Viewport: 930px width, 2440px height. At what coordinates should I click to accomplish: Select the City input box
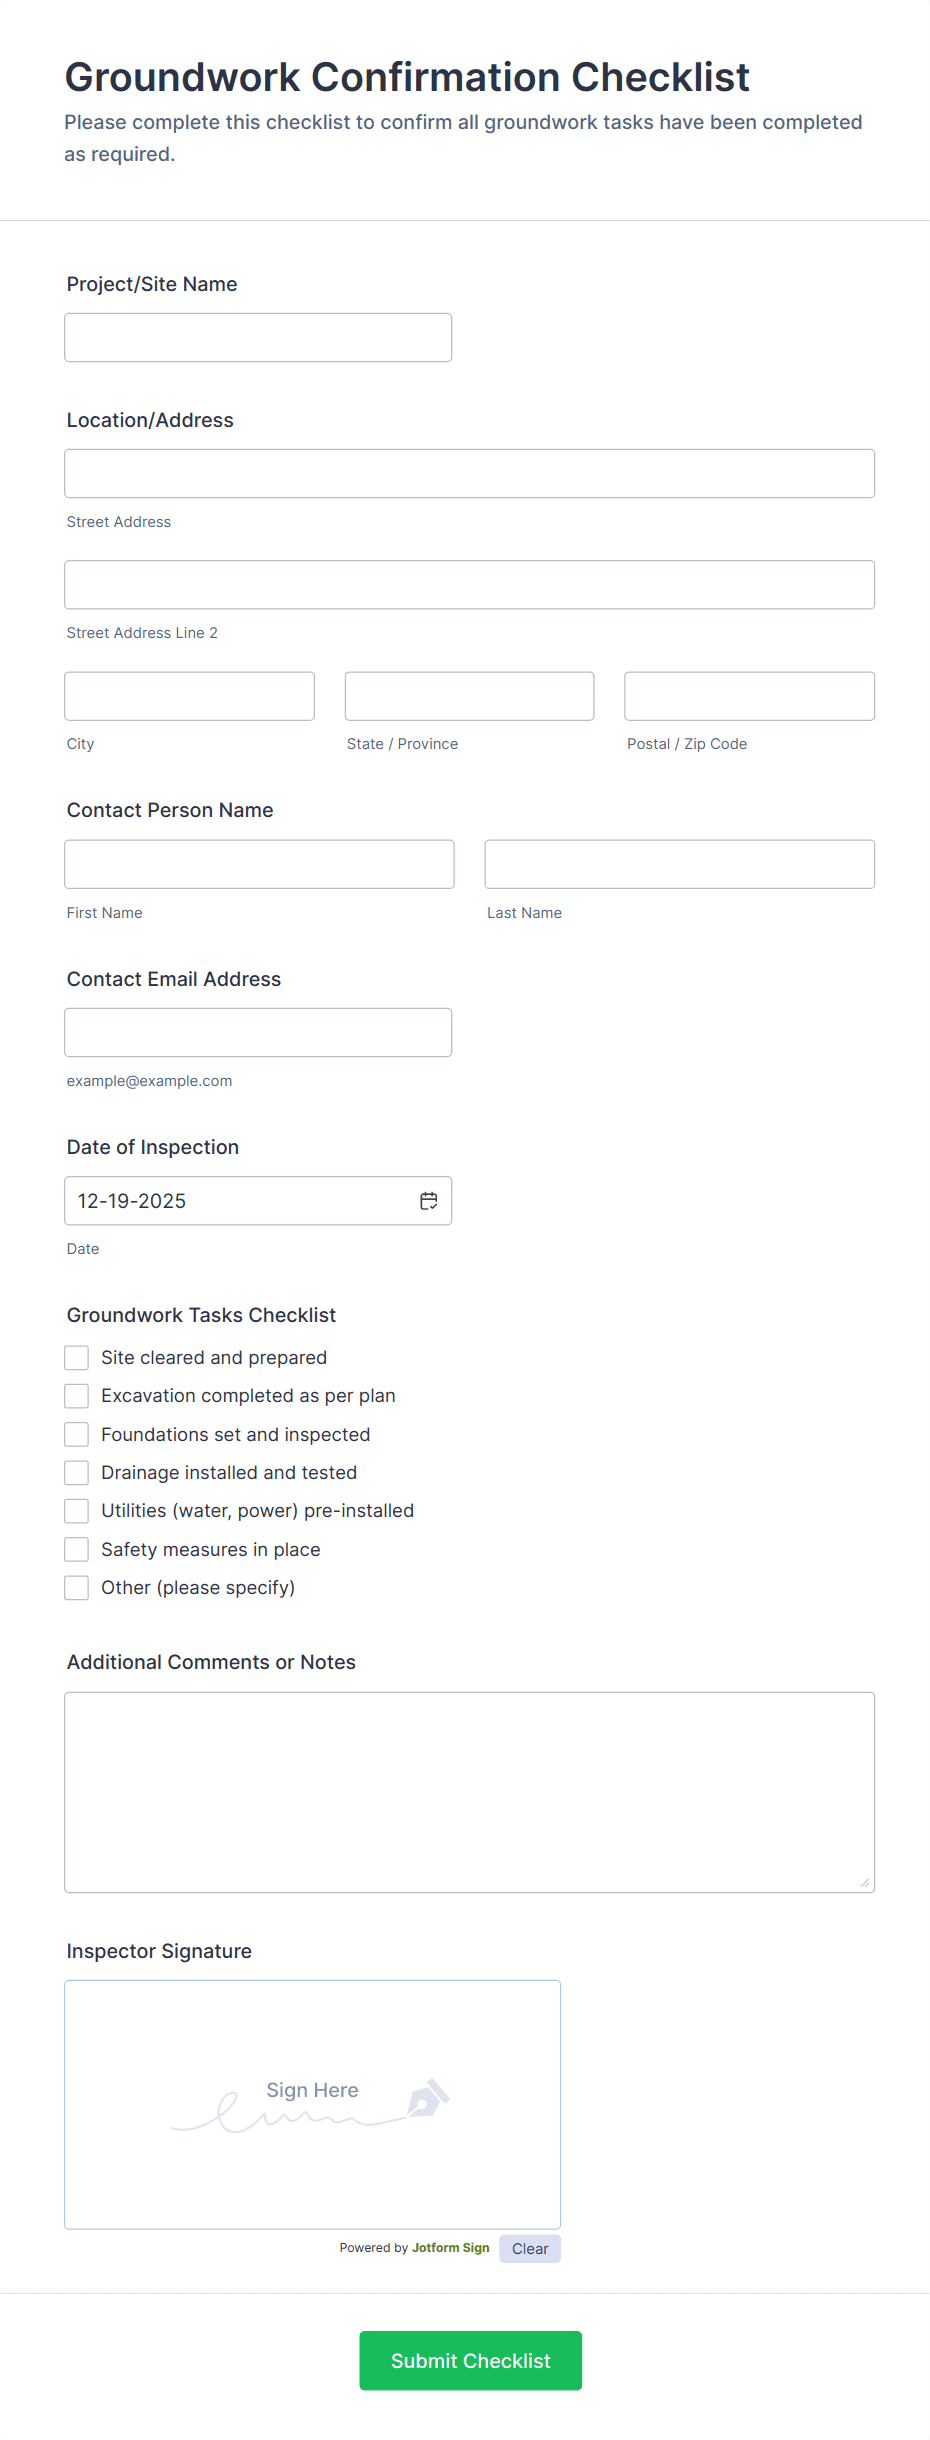pos(188,695)
